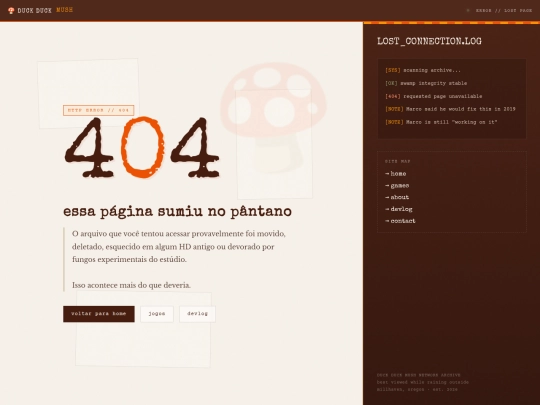The width and height of the screenshot is (540, 405).
Task: Click the large 404 heading
Action: coord(142,147)
